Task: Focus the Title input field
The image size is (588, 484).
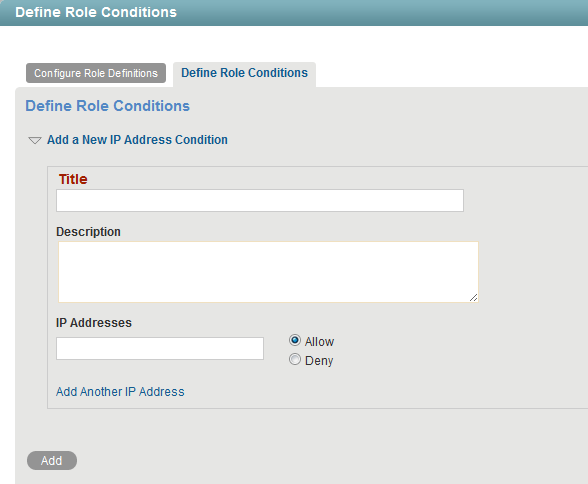Action: pos(260,201)
